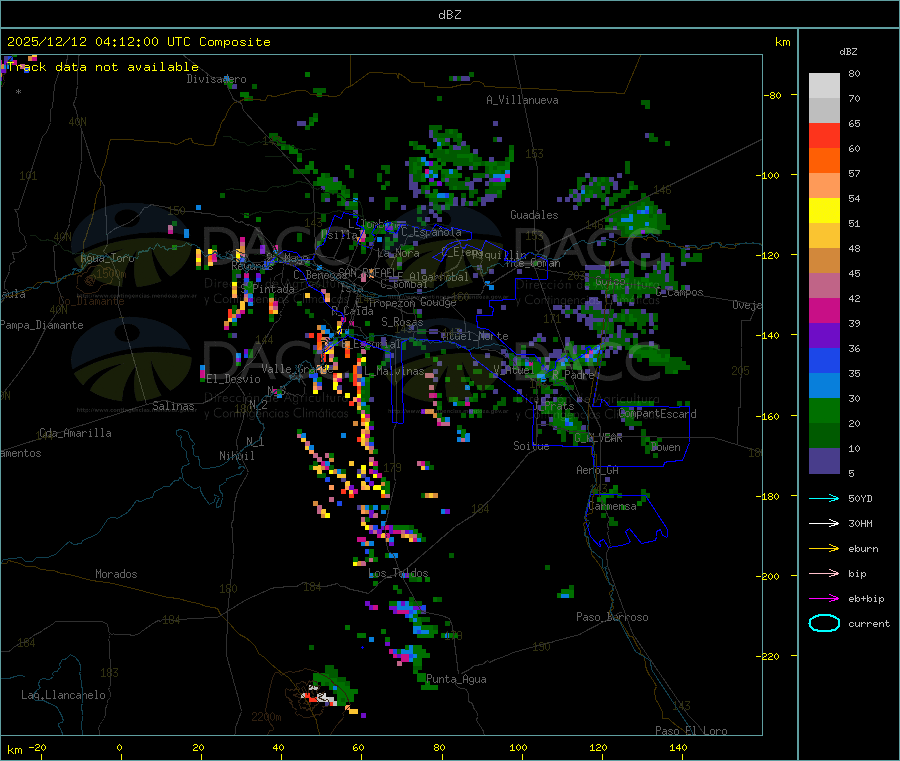The height and width of the screenshot is (761, 900).
Task: Click the legend value '57'
Action: [x=854, y=173]
